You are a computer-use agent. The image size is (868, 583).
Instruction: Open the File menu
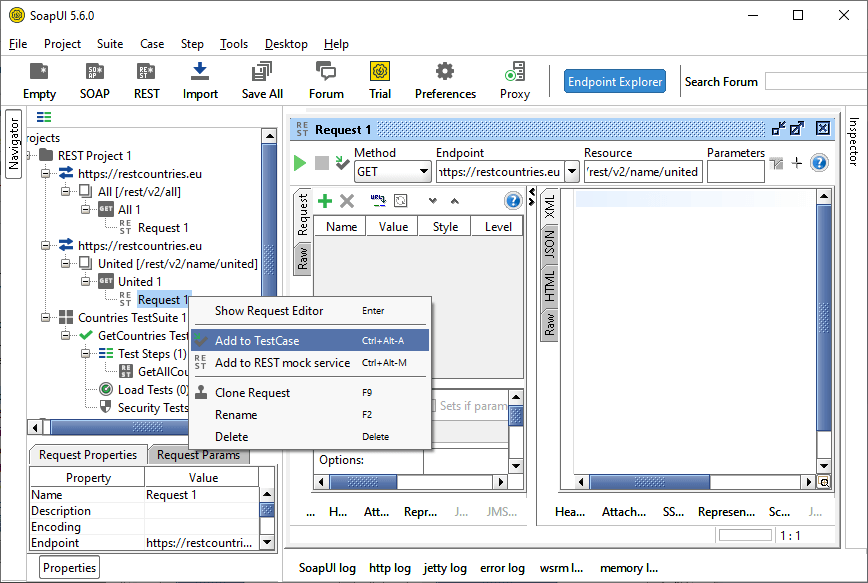click(x=18, y=44)
